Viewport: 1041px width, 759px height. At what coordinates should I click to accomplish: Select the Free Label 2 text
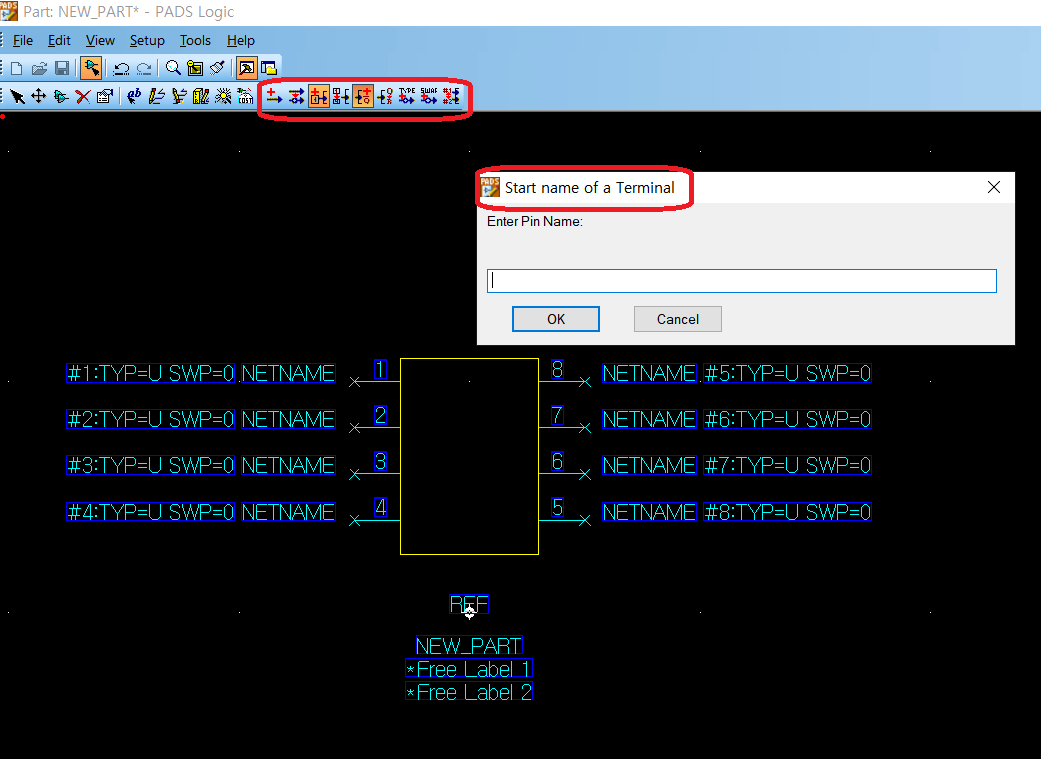469,692
